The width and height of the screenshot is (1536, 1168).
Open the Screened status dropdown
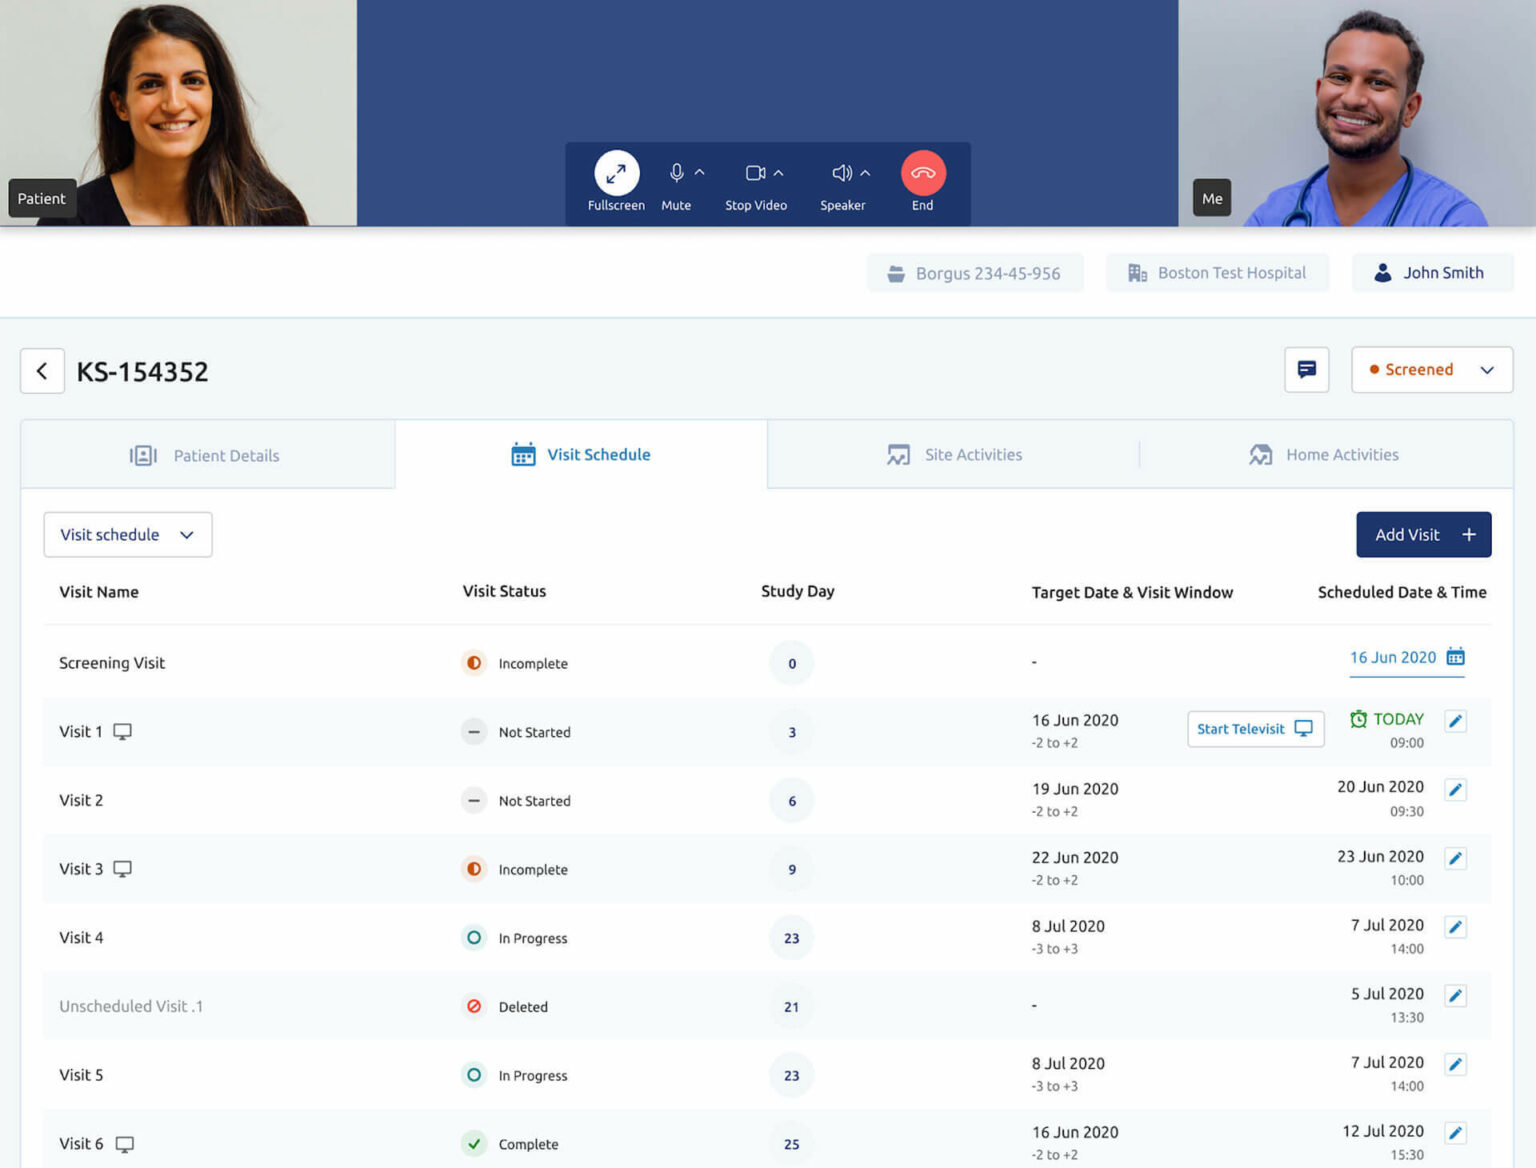1431,370
